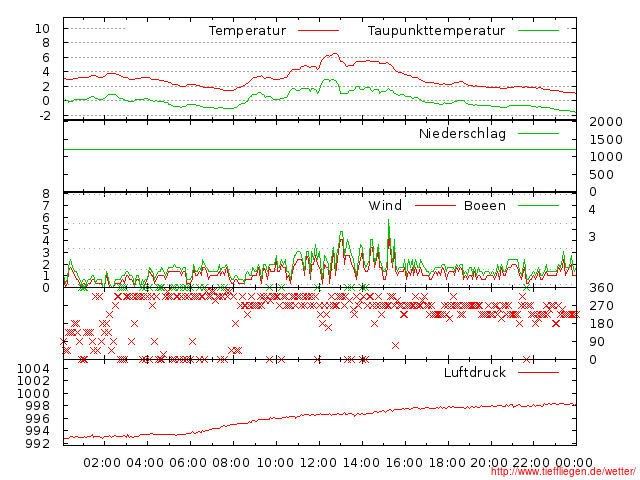640x480 pixels.
Task: Click the 16:00 time axis label
Action: point(404,463)
